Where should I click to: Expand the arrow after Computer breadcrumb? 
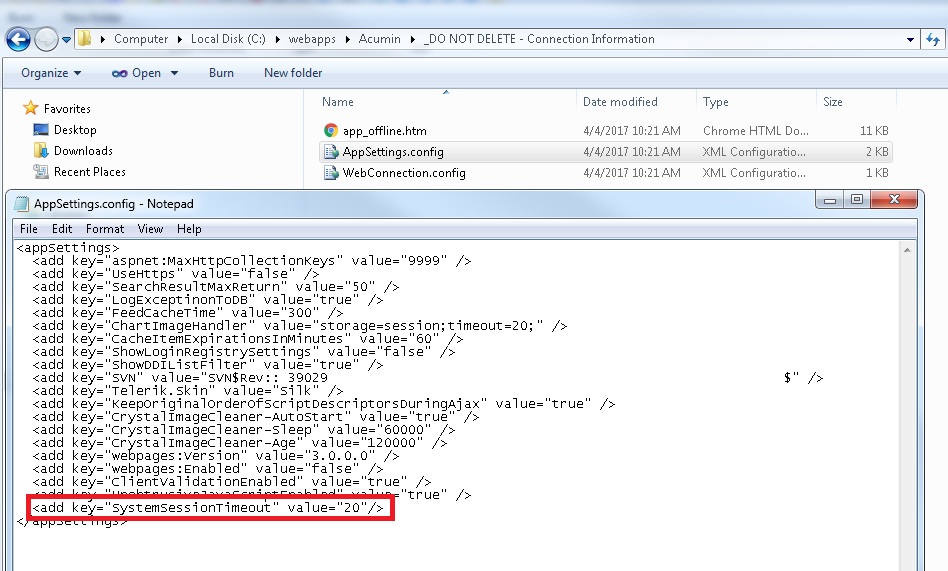[180, 39]
